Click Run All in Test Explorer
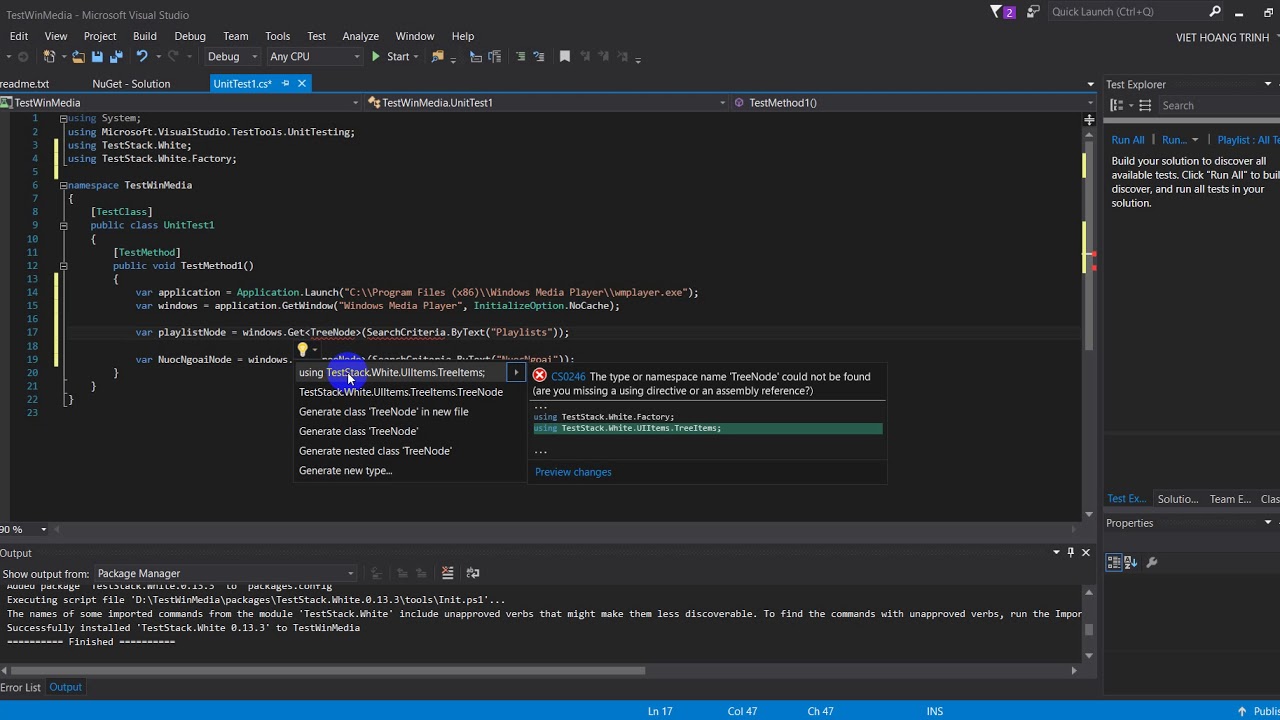This screenshot has width=1280, height=720. click(x=1128, y=140)
